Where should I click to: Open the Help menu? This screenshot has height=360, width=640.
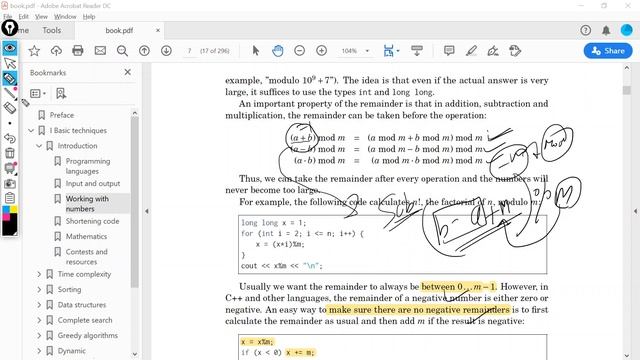89,17
